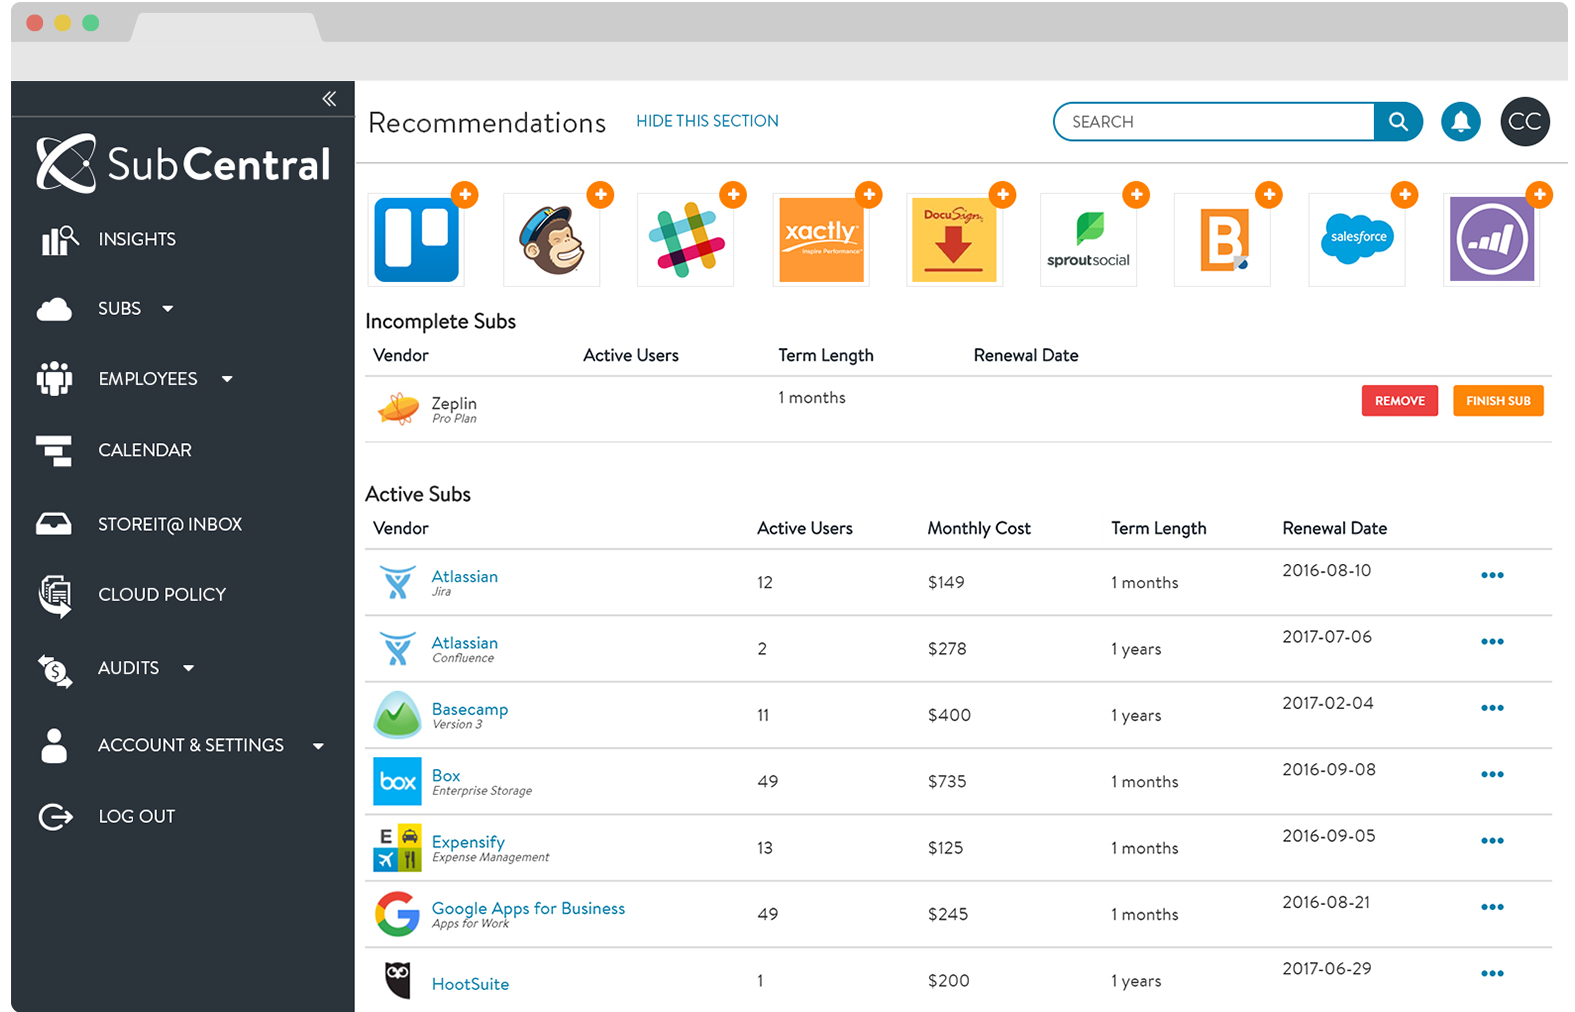This screenshot has height=1012, width=1575.
Task: Open the Trello recommendation tile
Action: (x=417, y=240)
